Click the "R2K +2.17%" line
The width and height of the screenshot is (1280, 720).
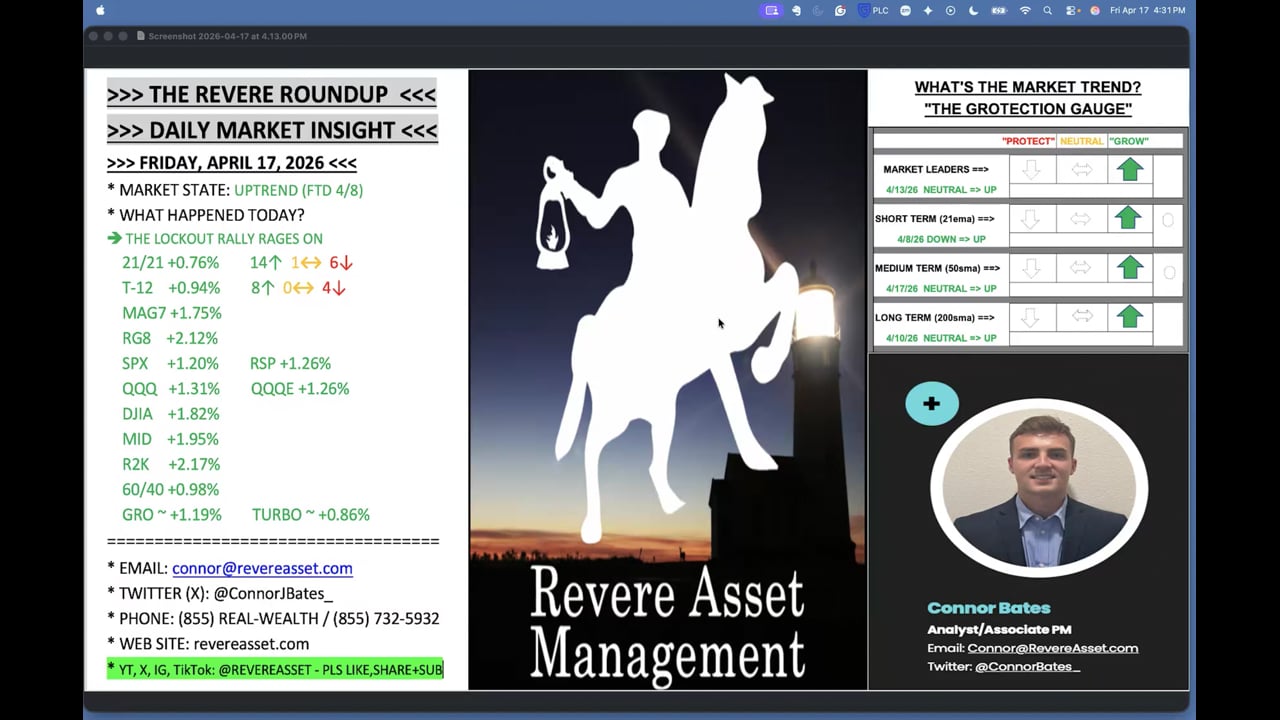click(x=170, y=464)
